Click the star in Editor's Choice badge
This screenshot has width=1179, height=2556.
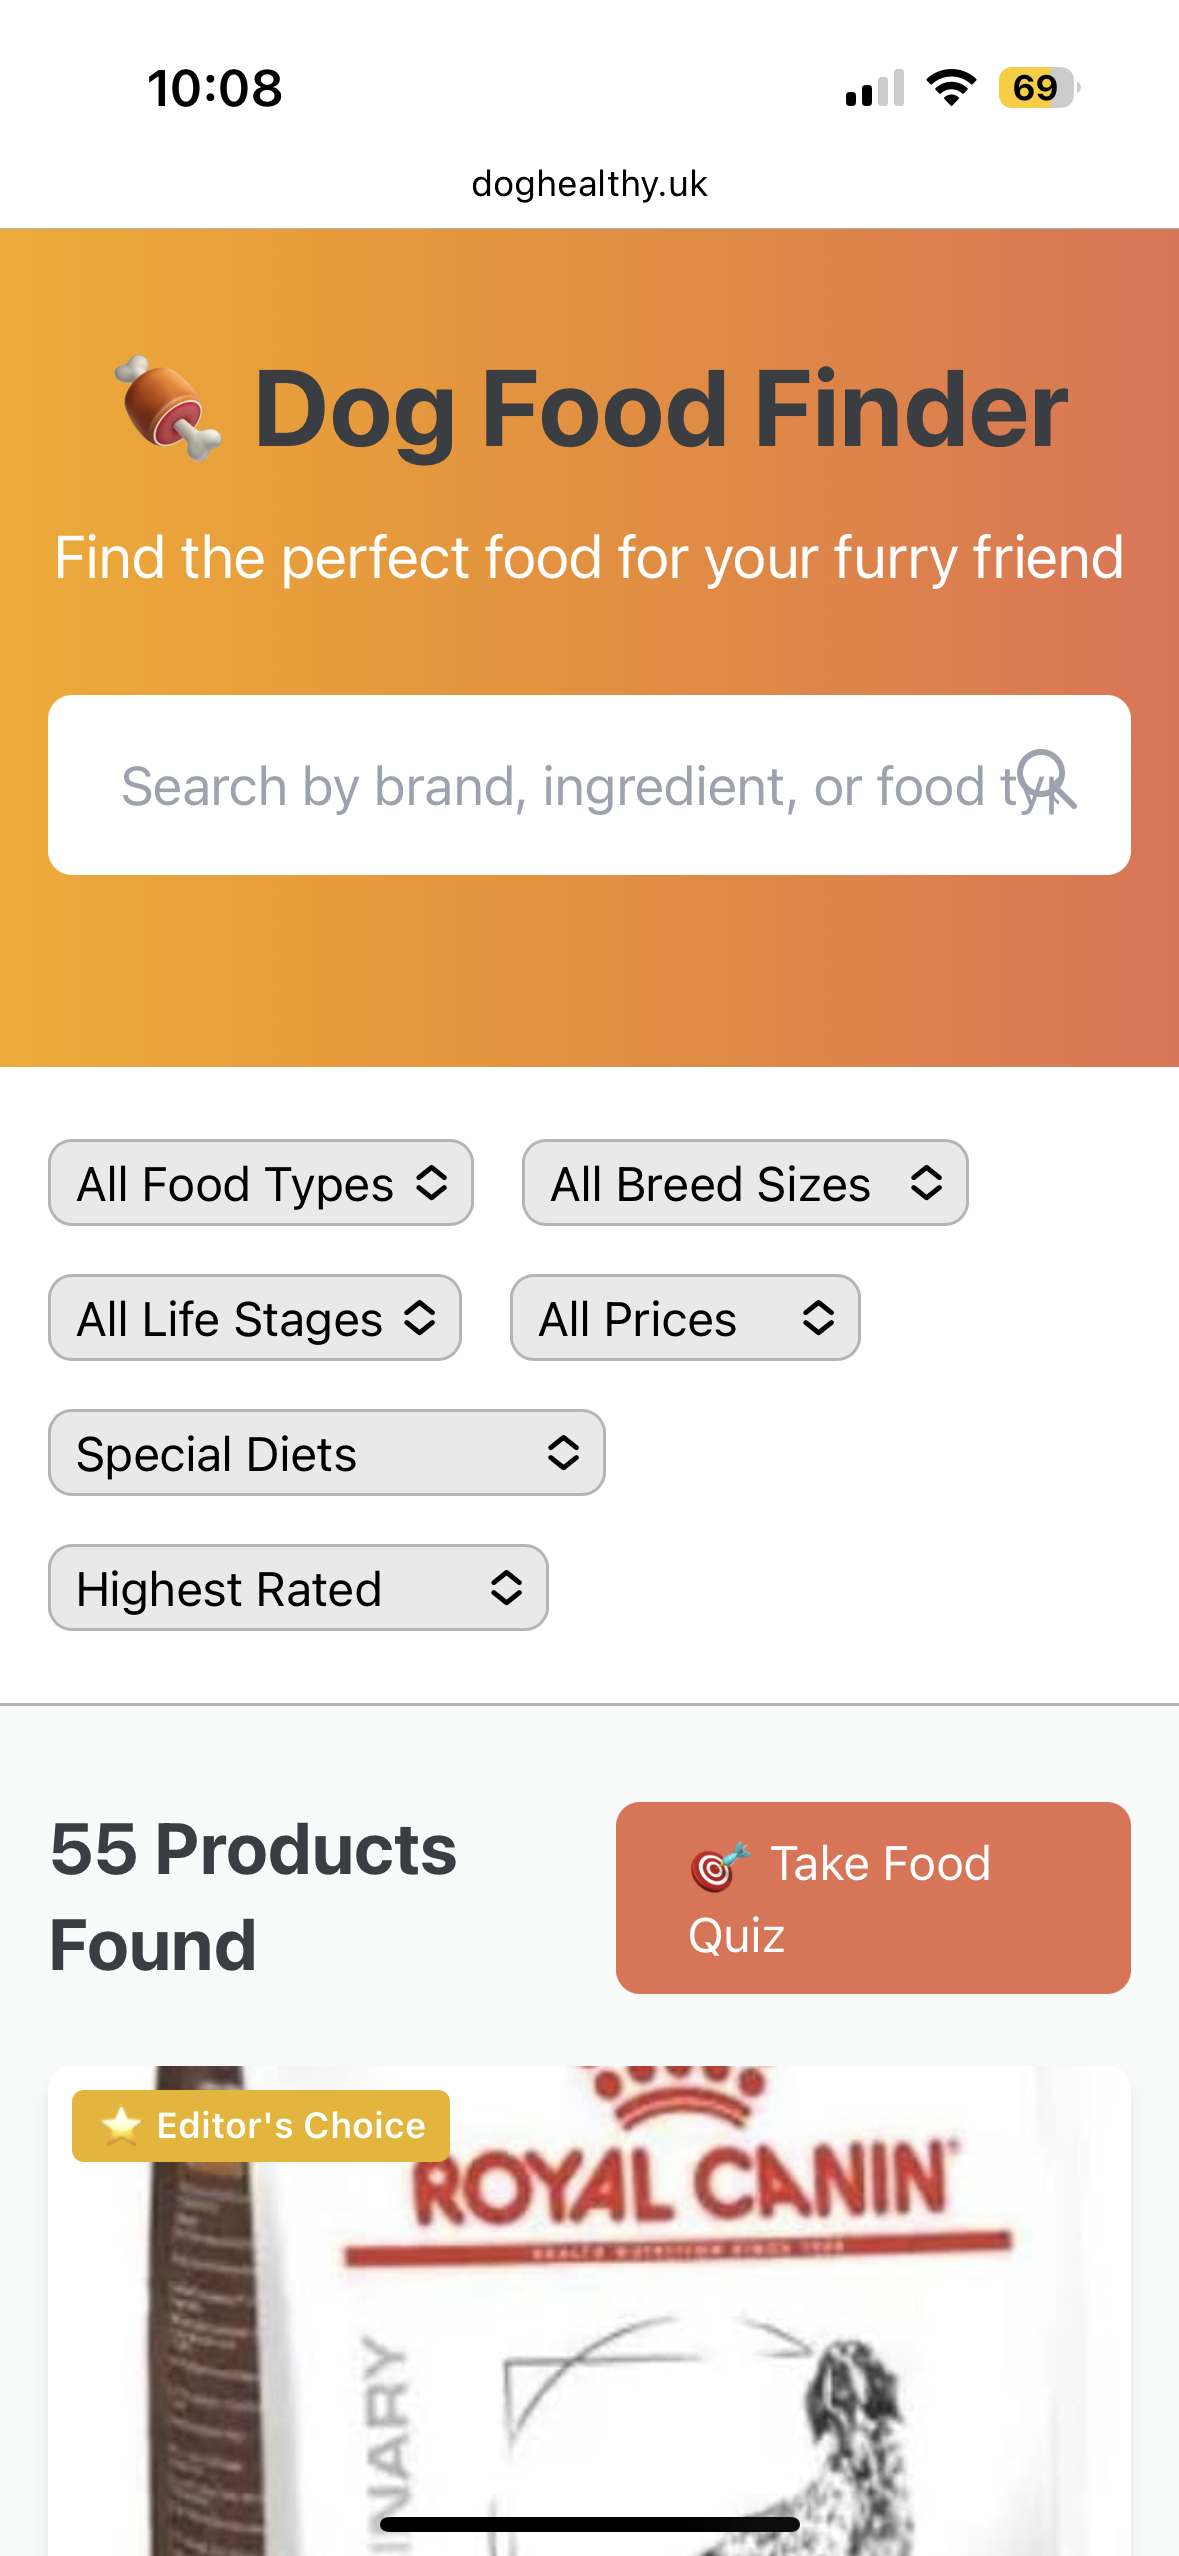[121, 2125]
